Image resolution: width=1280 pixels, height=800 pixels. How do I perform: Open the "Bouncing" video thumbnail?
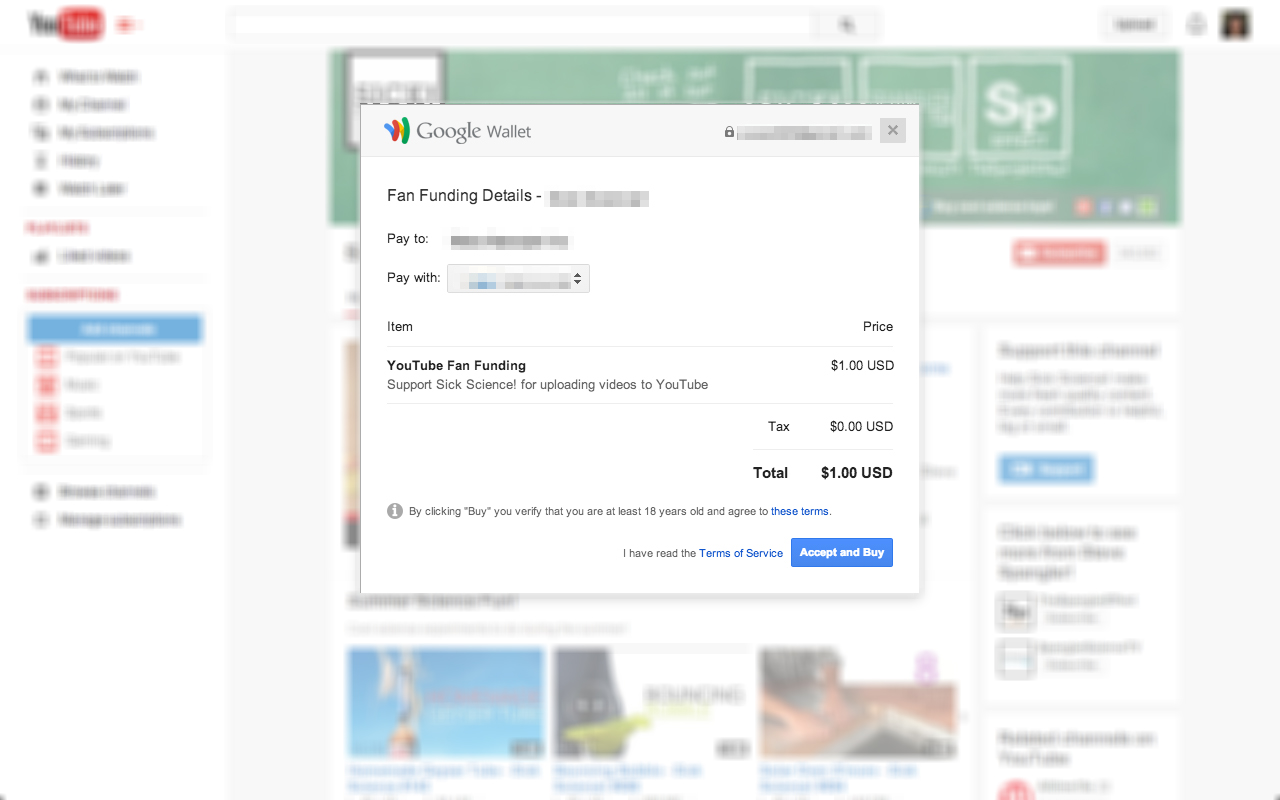(651, 702)
